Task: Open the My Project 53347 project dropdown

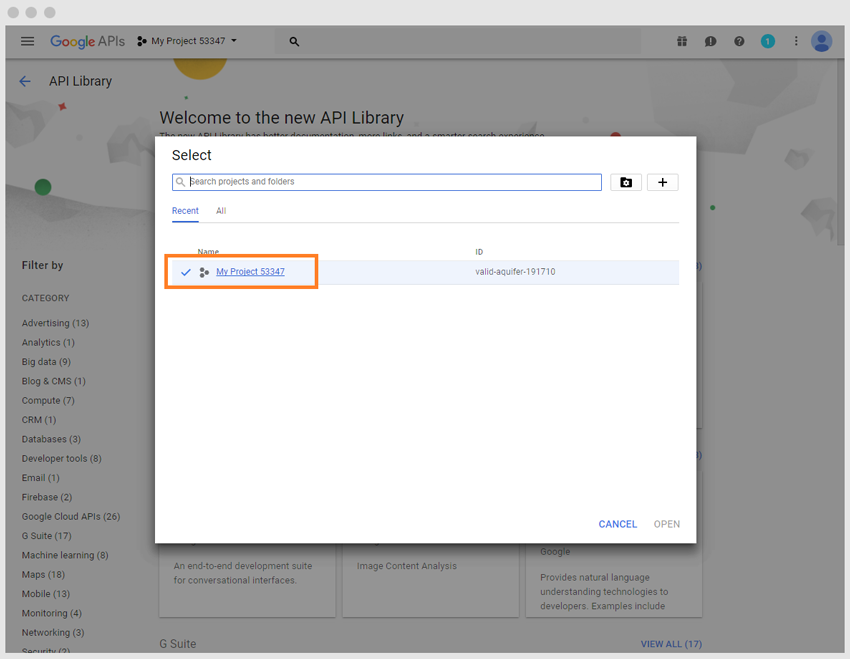Action: [x=187, y=41]
